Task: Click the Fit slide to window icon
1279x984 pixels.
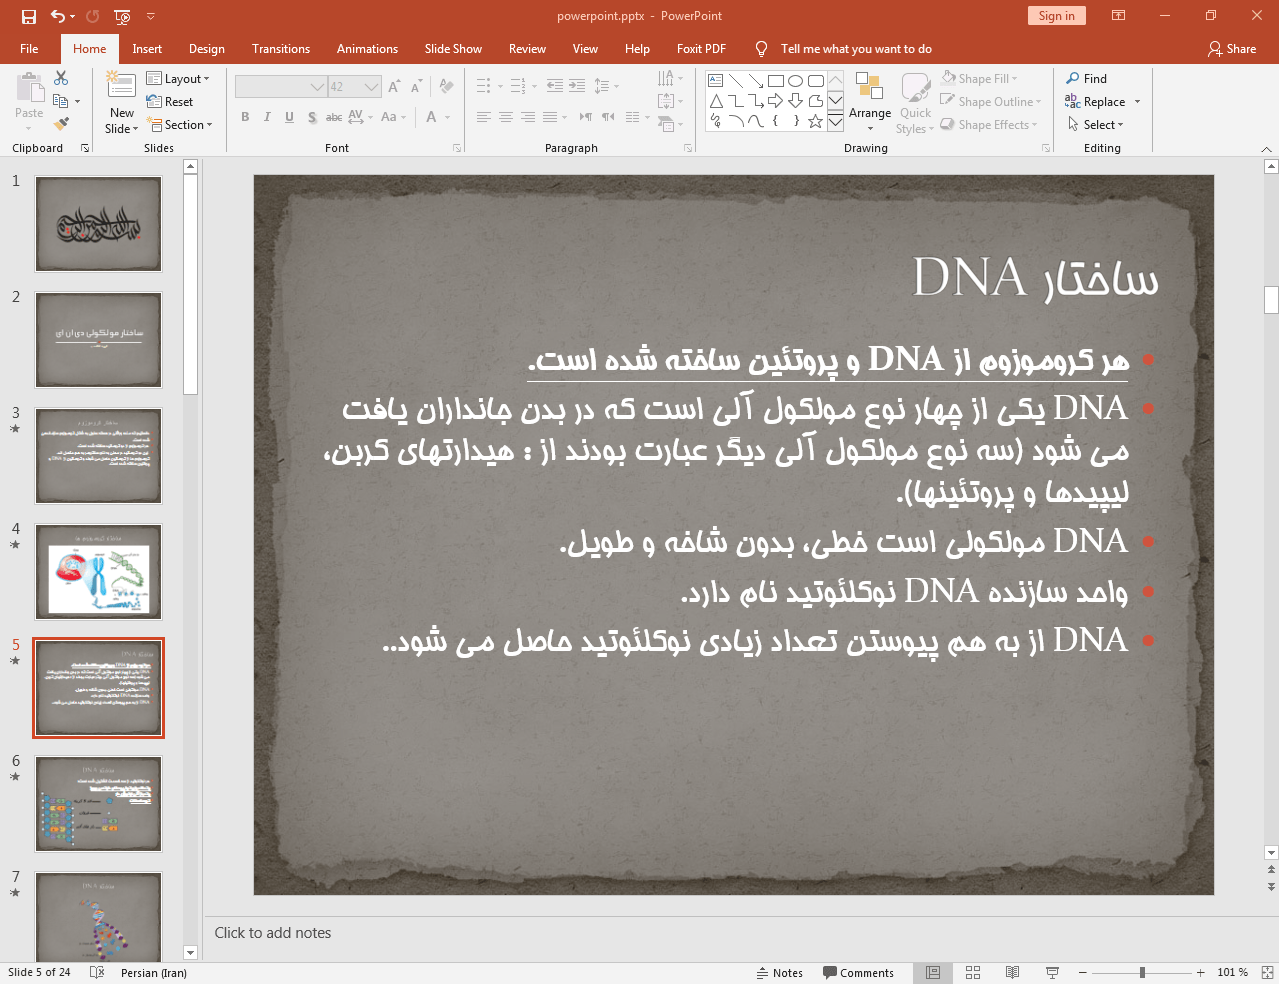Action: click(x=1267, y=972)
